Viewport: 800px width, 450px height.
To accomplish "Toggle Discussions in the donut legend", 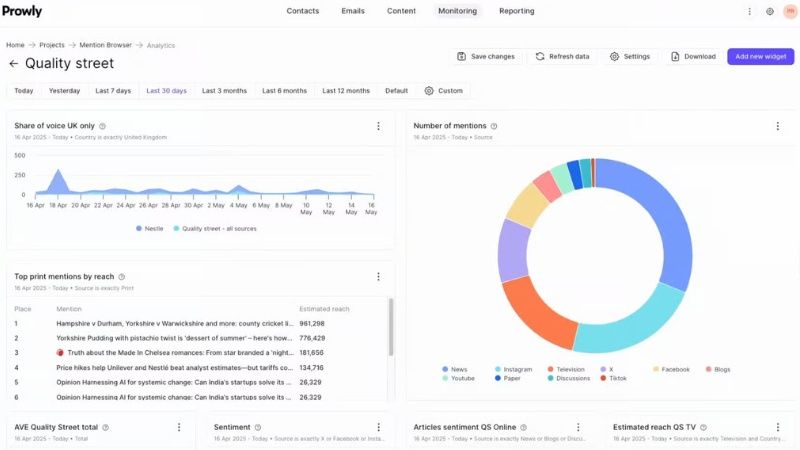I will [569, 379].
